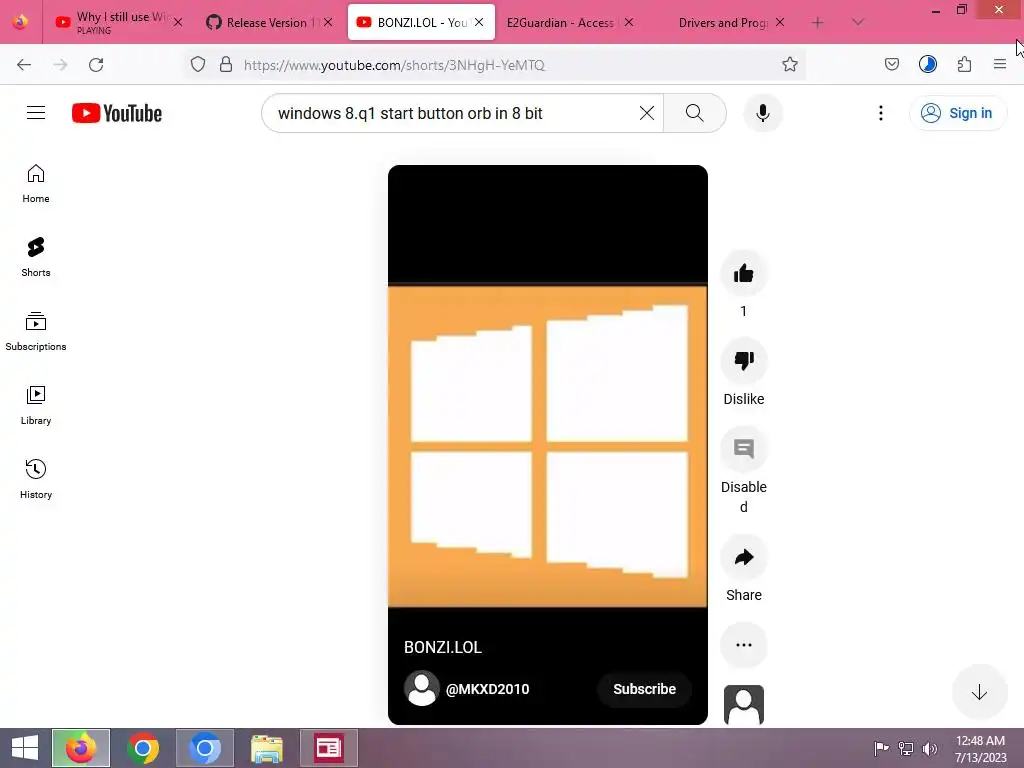Open red news app on taskbar
The width and height of the screenshot is (1024, 768).
tap(328, 748)
